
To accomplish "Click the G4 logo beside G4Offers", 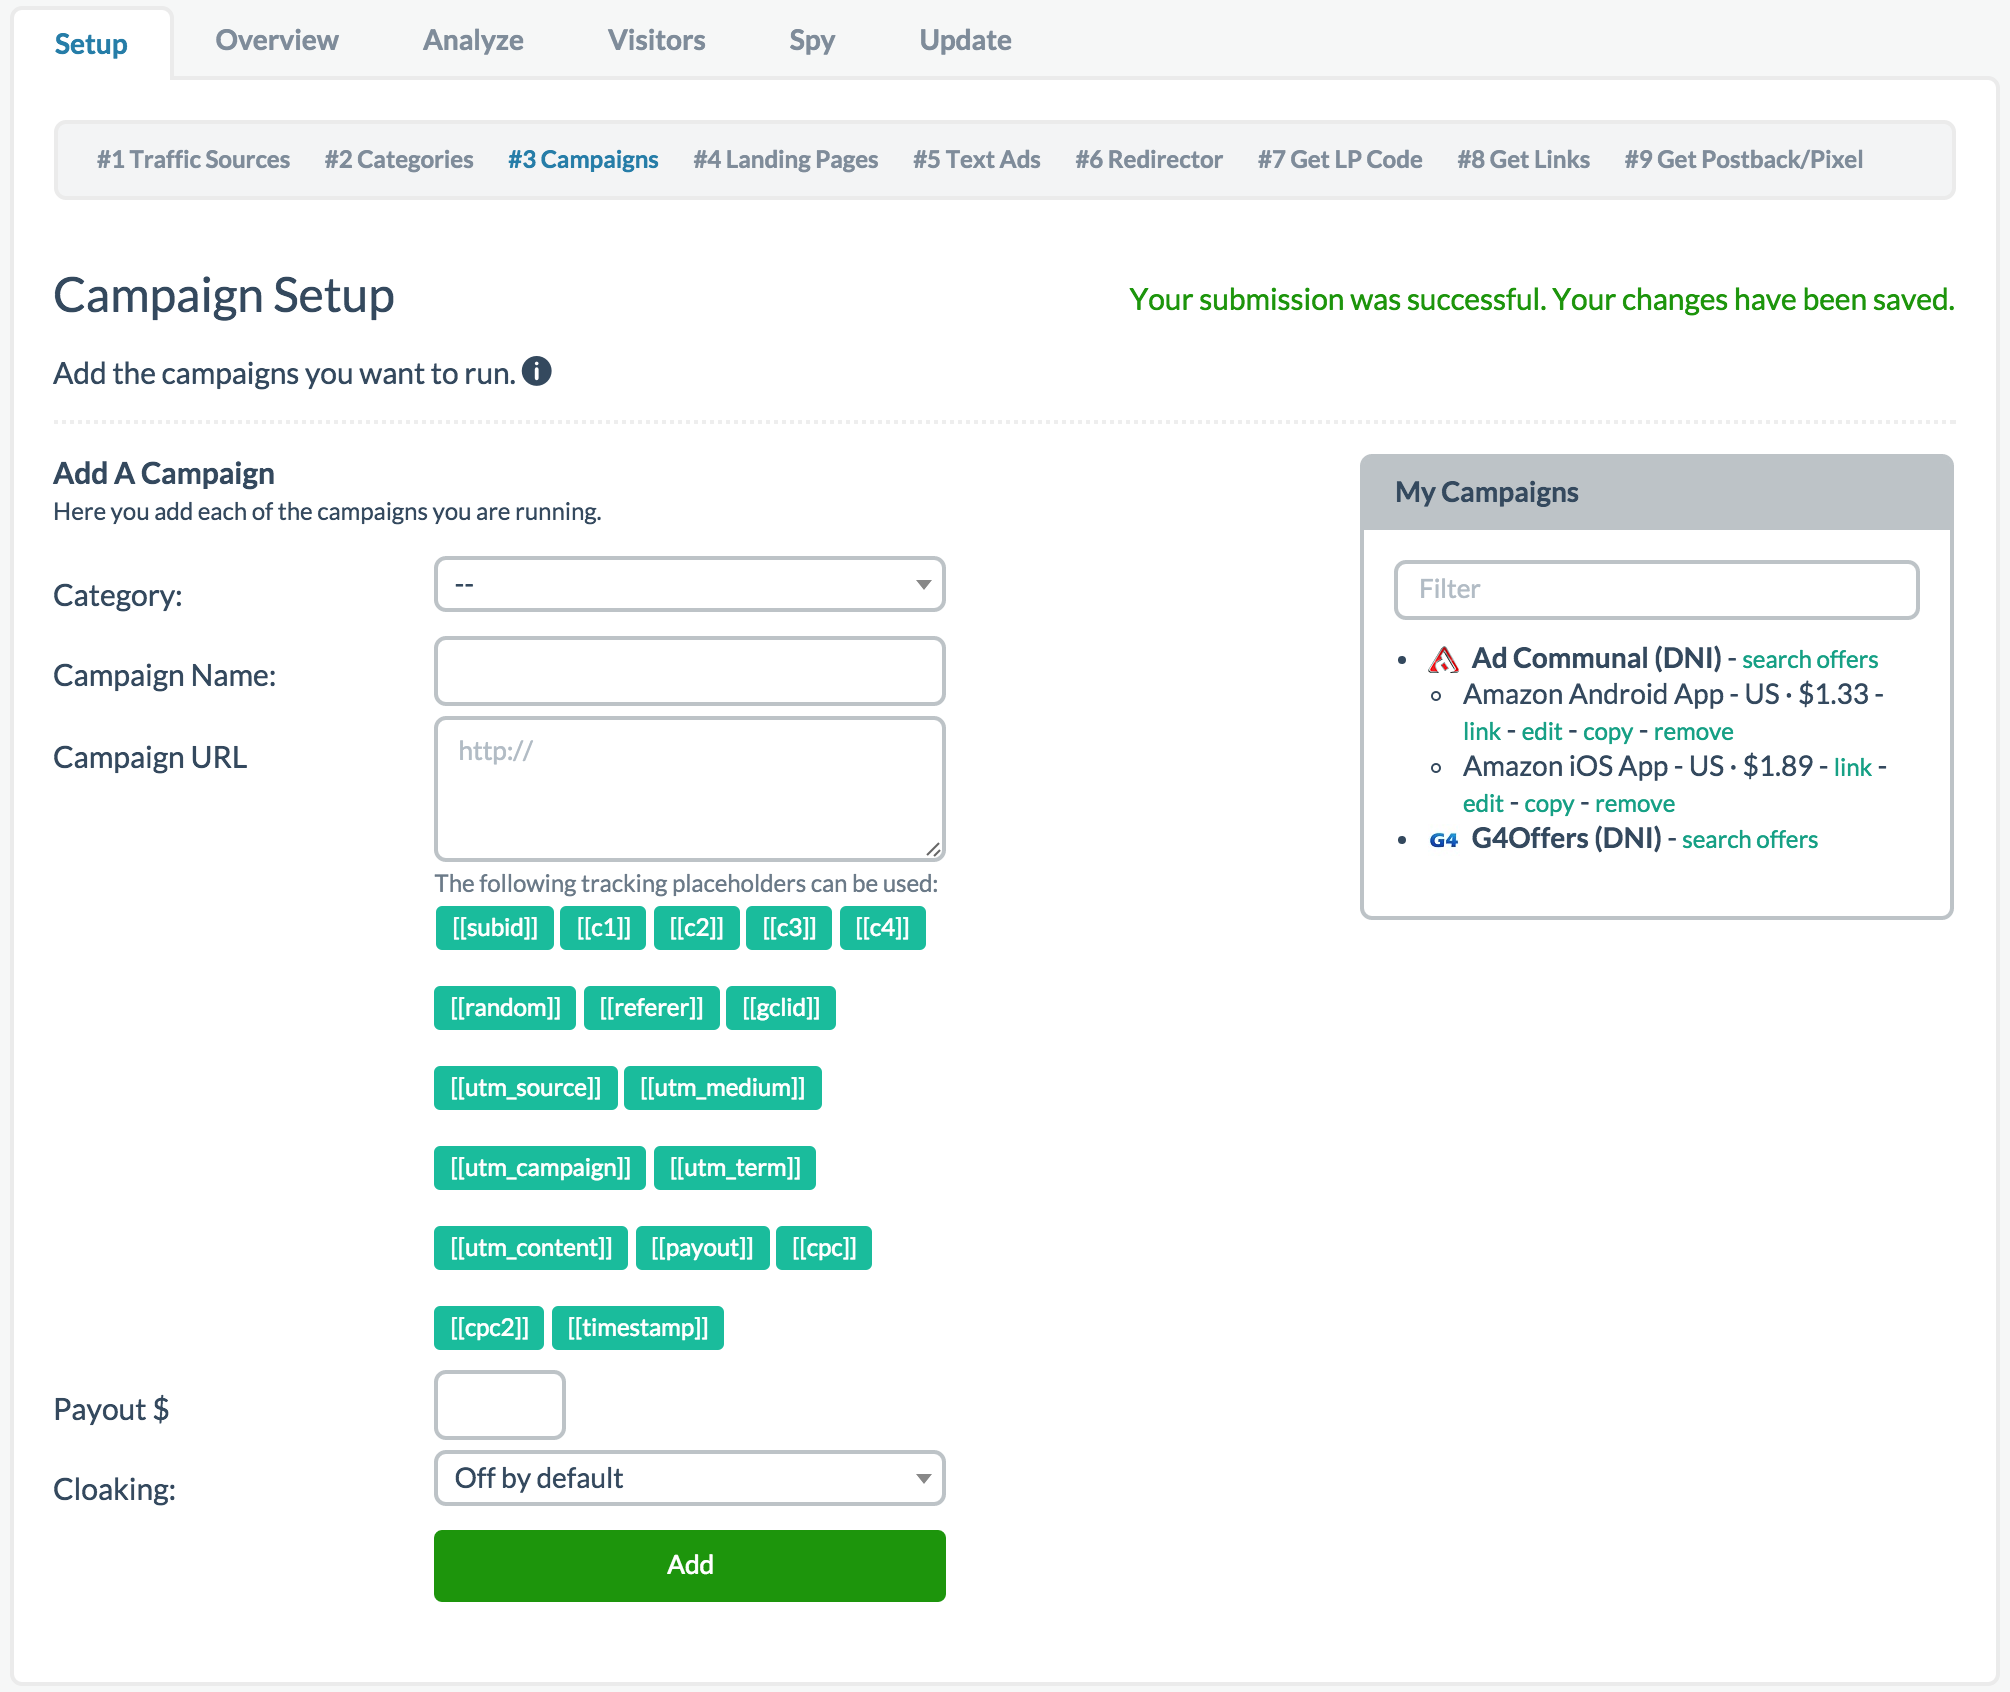I will click(1444, 840).
